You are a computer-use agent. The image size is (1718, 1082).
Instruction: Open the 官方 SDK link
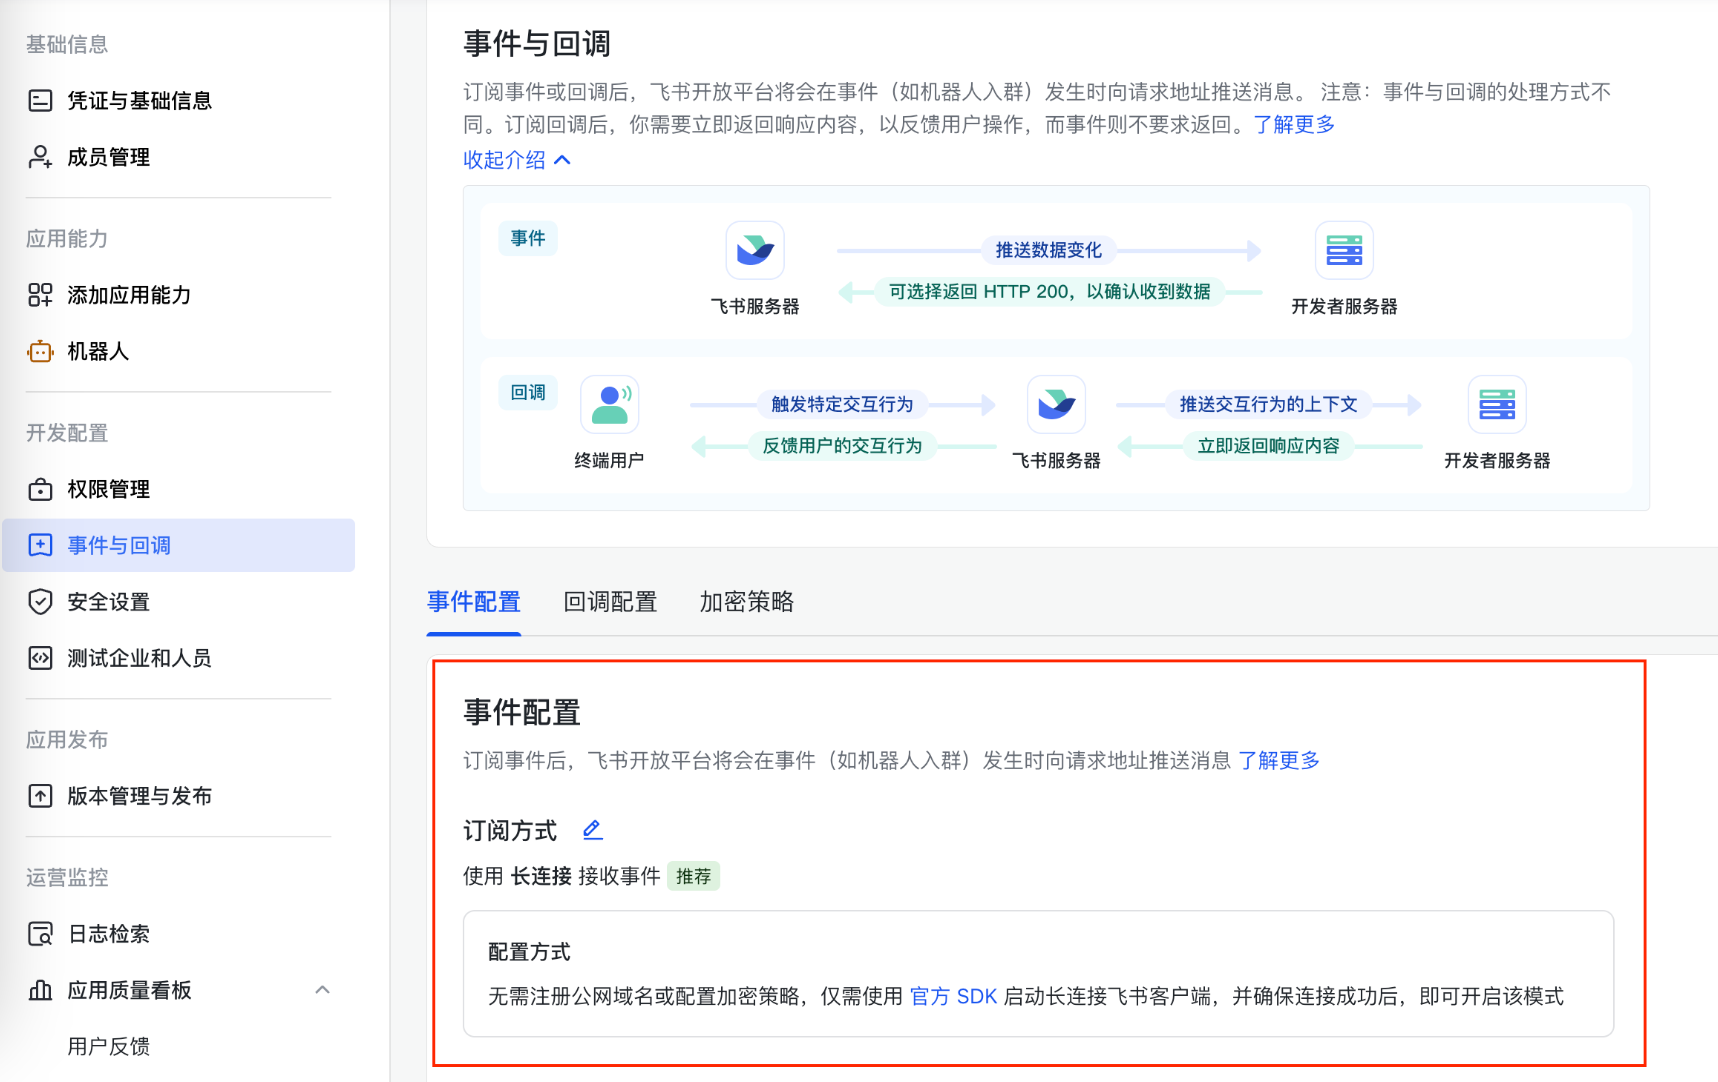[952, 996]
